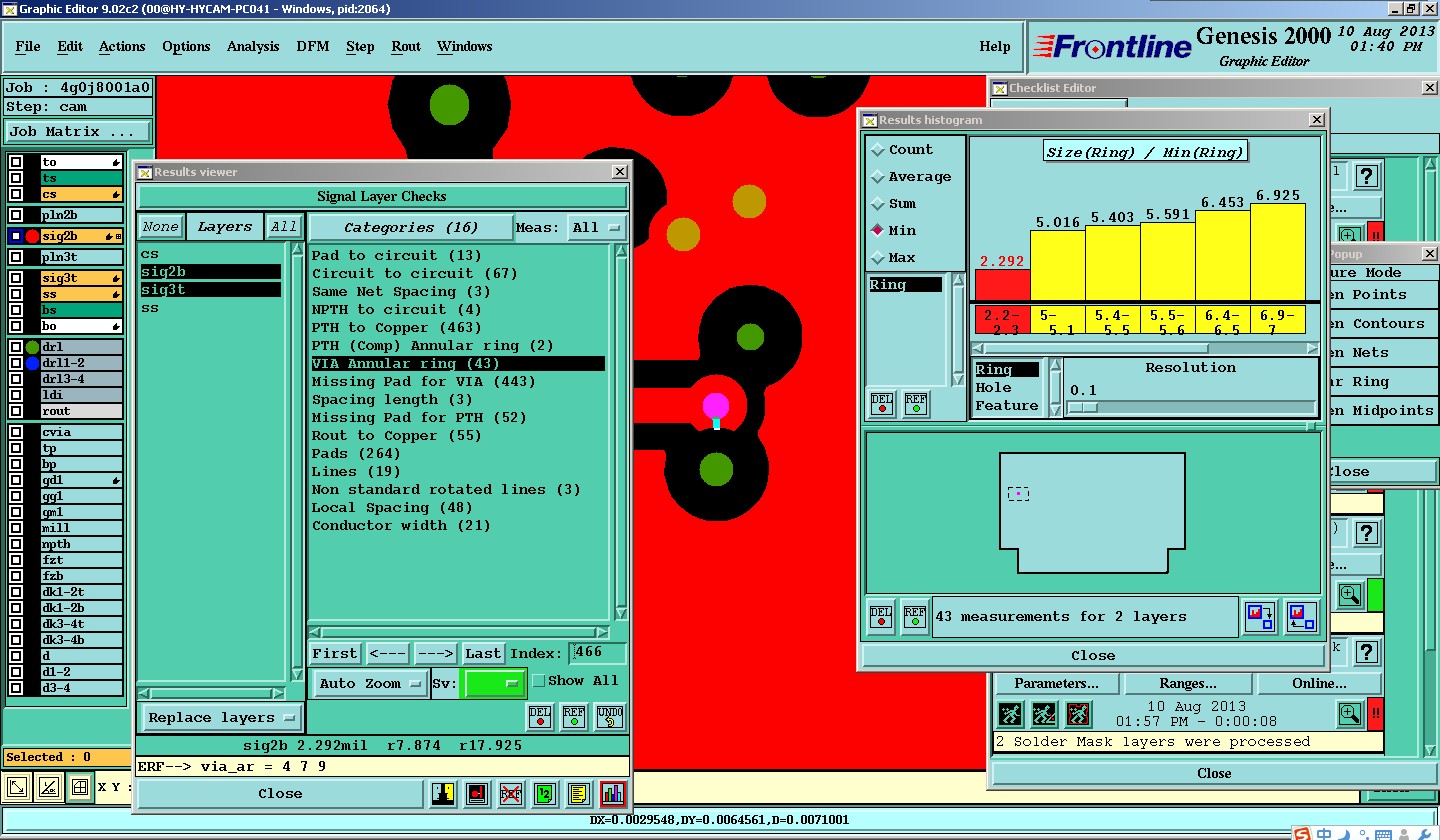This screenshot has height=840, width=1440.
Task: Select the Max radio option
Action: 878,258
